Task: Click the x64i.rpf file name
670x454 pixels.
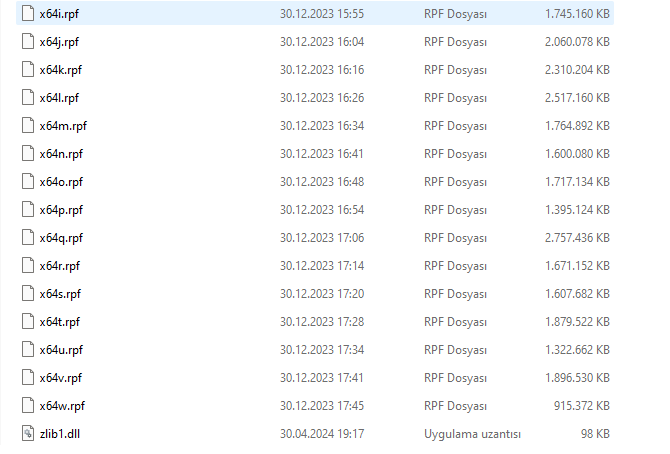Action: [x=59, y=14]
